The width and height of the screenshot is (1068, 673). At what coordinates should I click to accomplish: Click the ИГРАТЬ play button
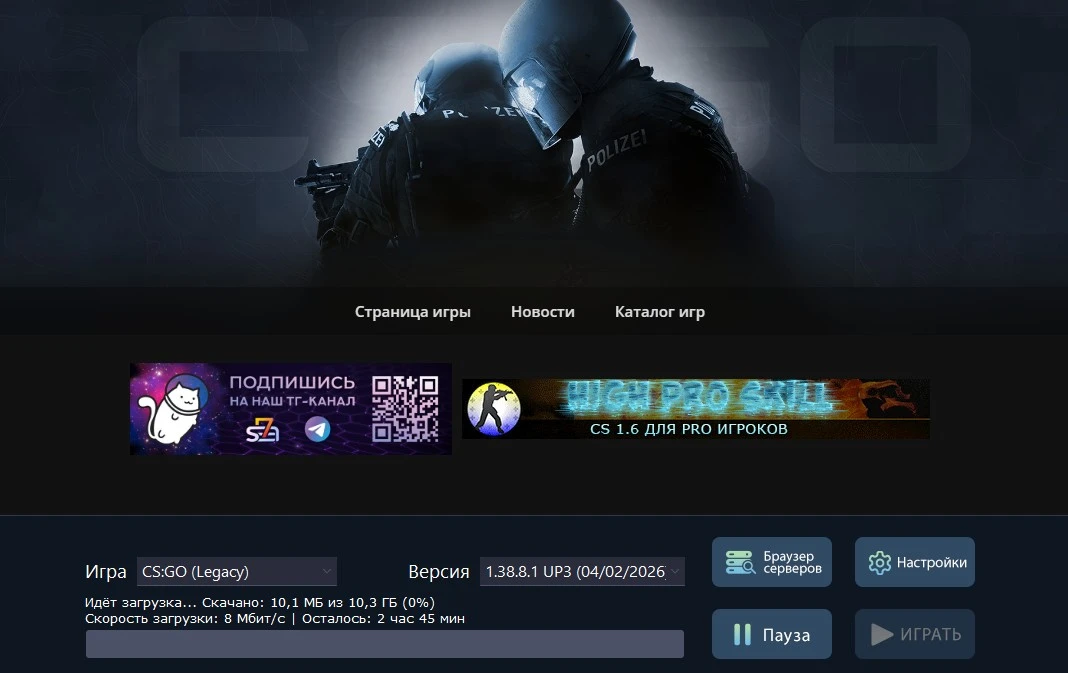(915, 634)
